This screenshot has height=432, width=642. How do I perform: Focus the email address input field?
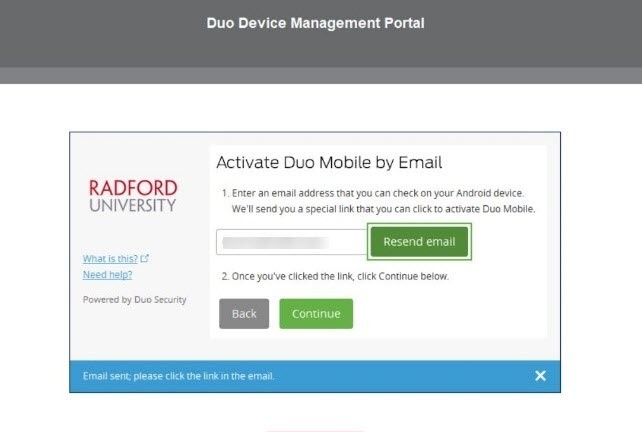tap(292, 242)
